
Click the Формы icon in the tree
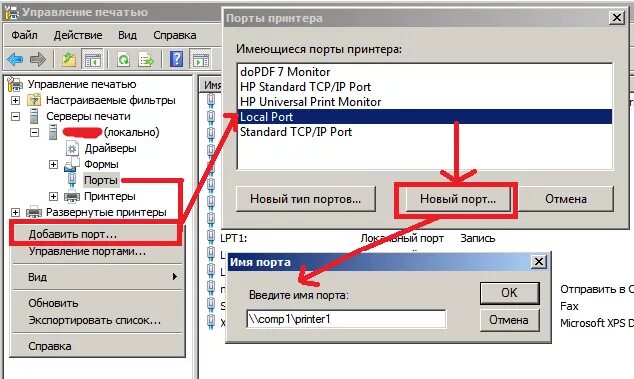click(71, 164)
